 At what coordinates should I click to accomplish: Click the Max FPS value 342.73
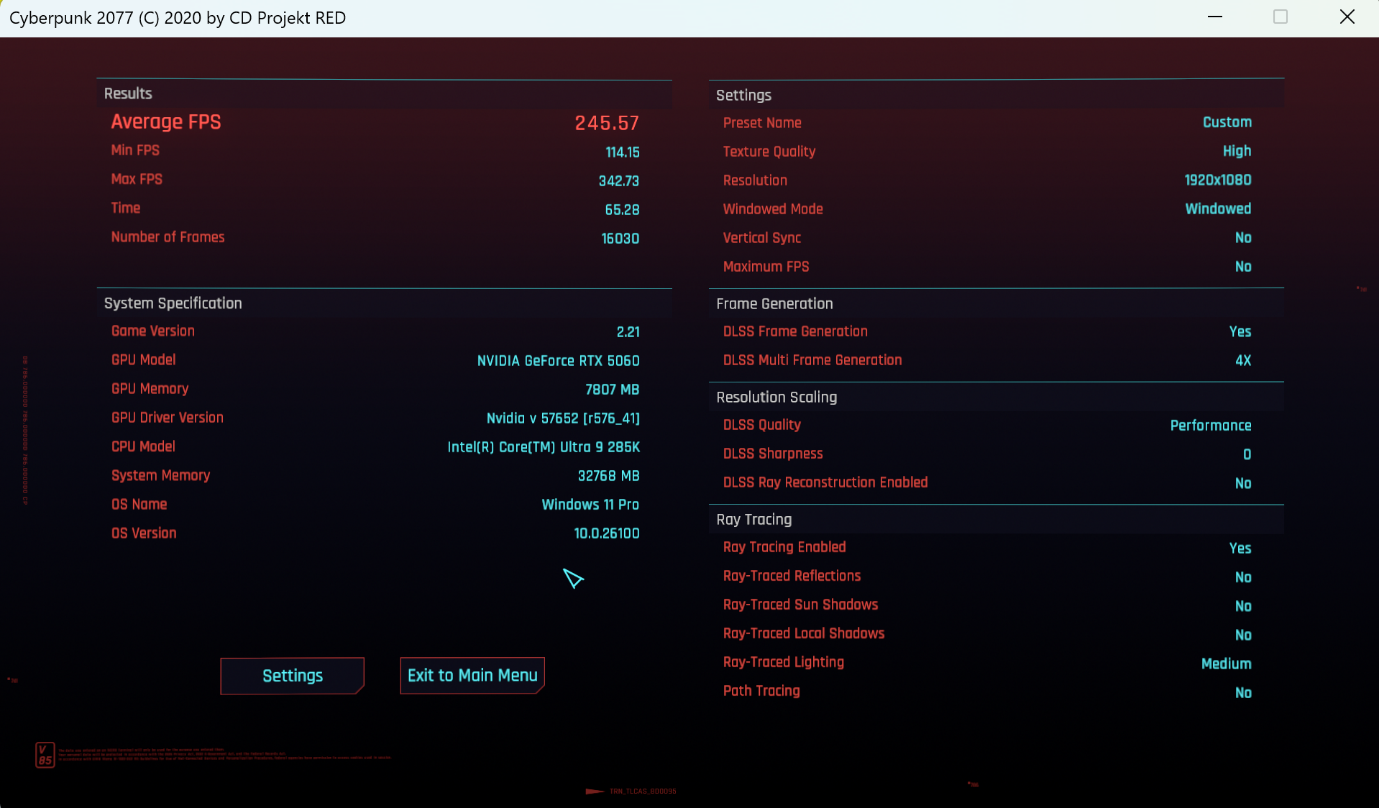(x=619, y=181)
